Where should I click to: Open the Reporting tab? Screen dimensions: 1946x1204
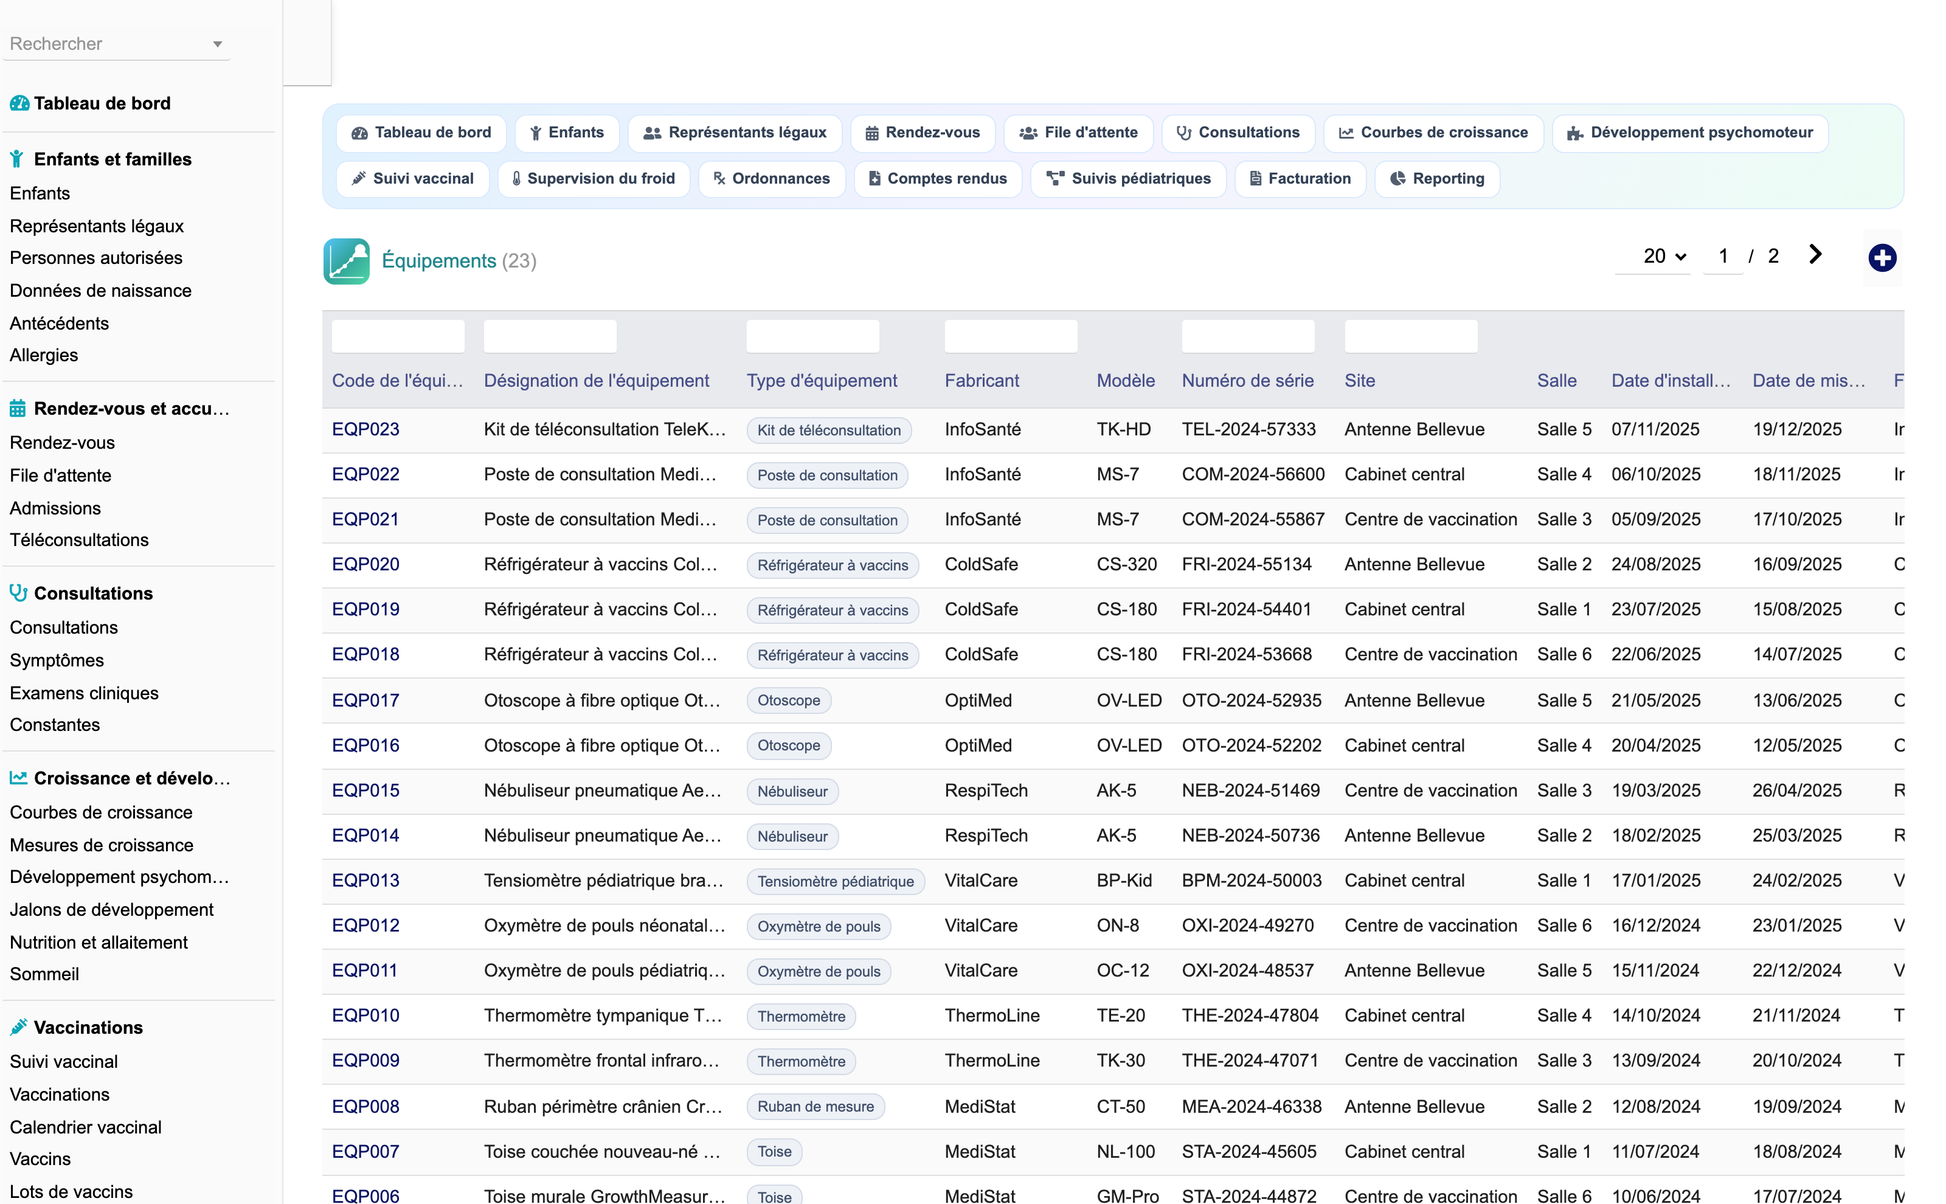(x=1438, y=179)
